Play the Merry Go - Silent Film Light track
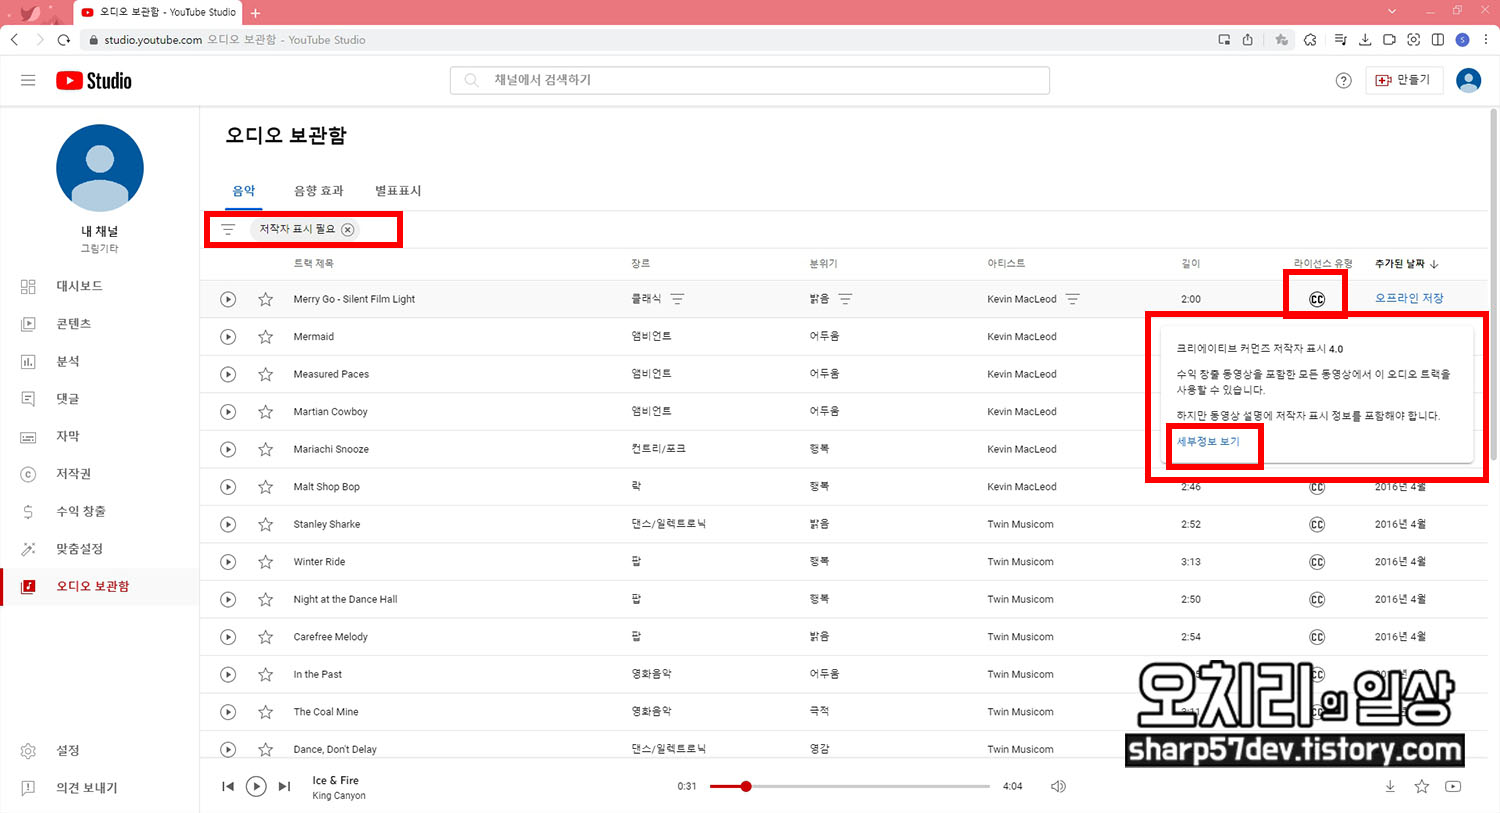The image size is (1500, 813). tap(228, 299)
